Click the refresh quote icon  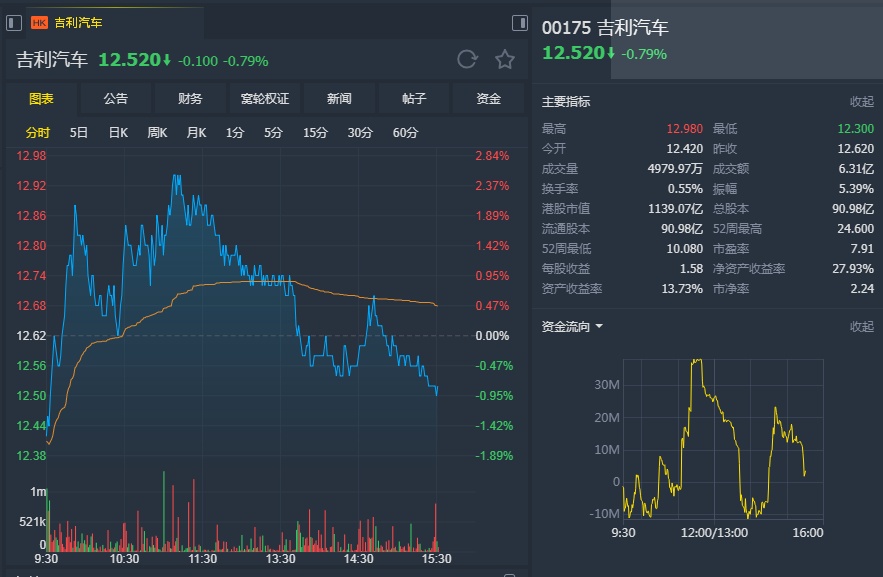pyautogui.click(x=467, y=60)
